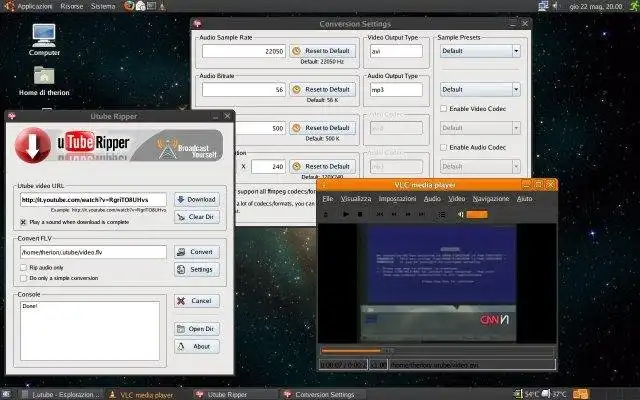Click the Cancel button in Utube Ripper

(197, 301)
